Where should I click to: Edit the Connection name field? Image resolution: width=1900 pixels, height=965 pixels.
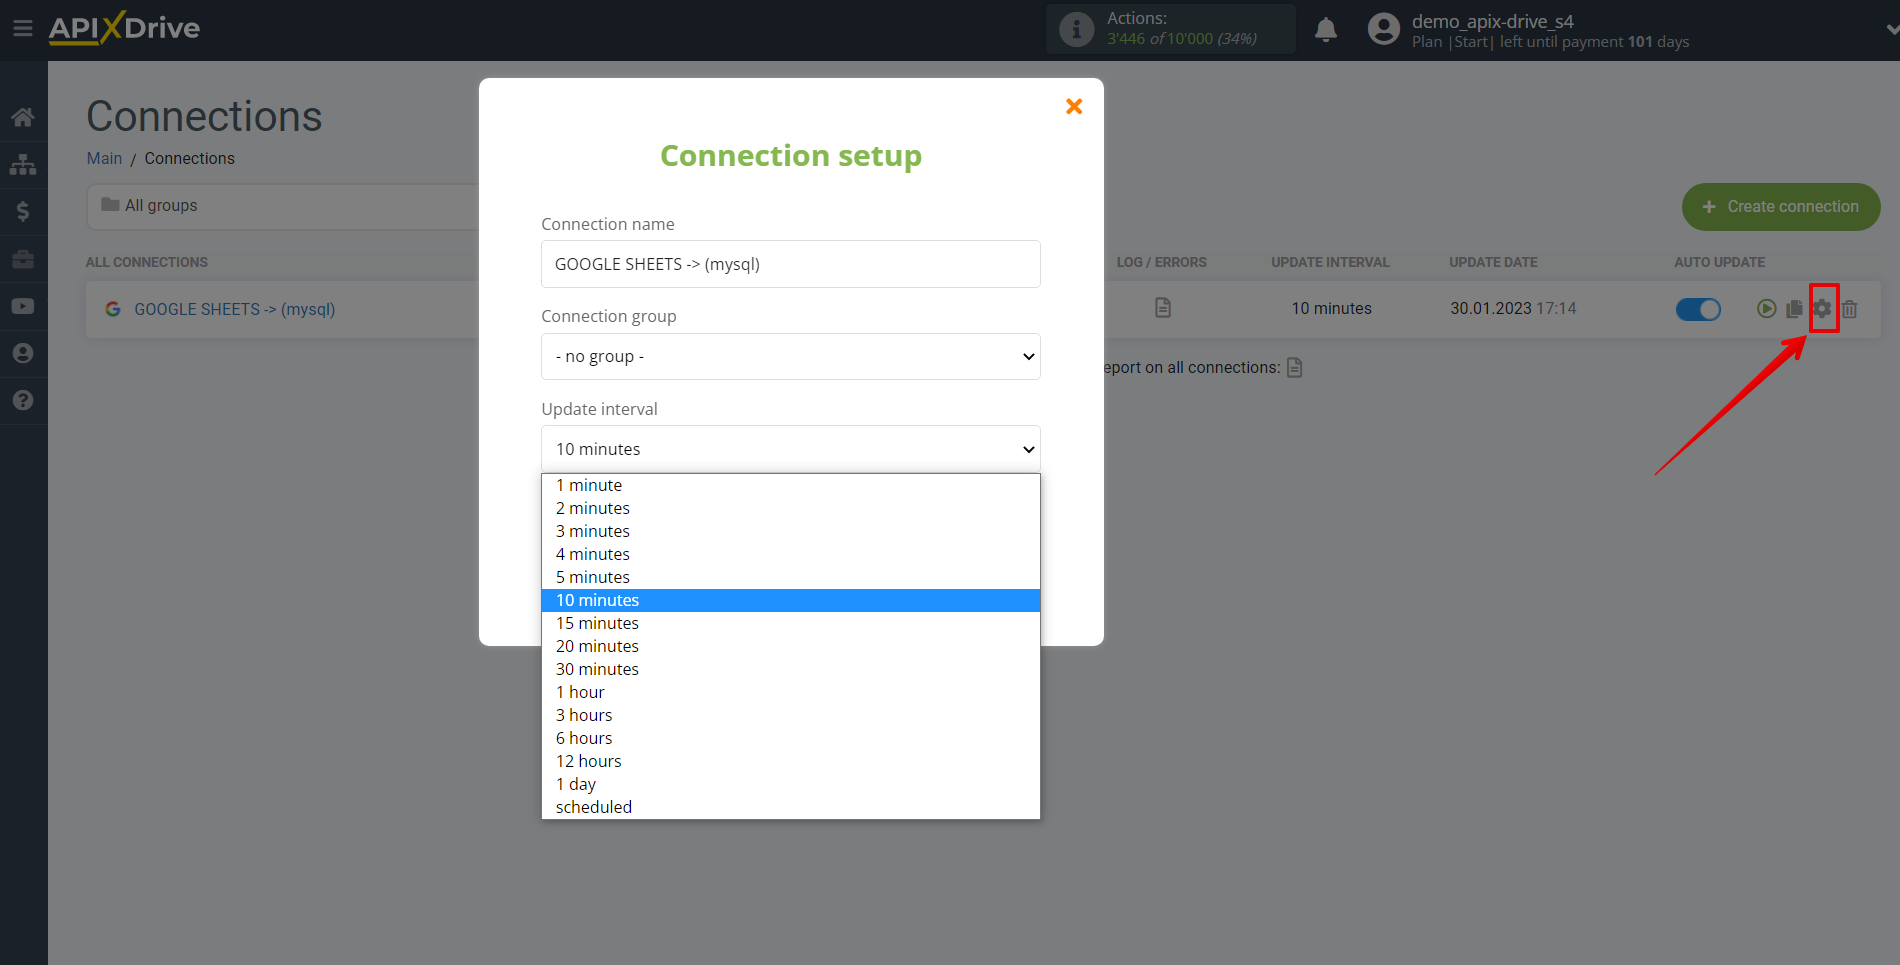pos(791,264)
